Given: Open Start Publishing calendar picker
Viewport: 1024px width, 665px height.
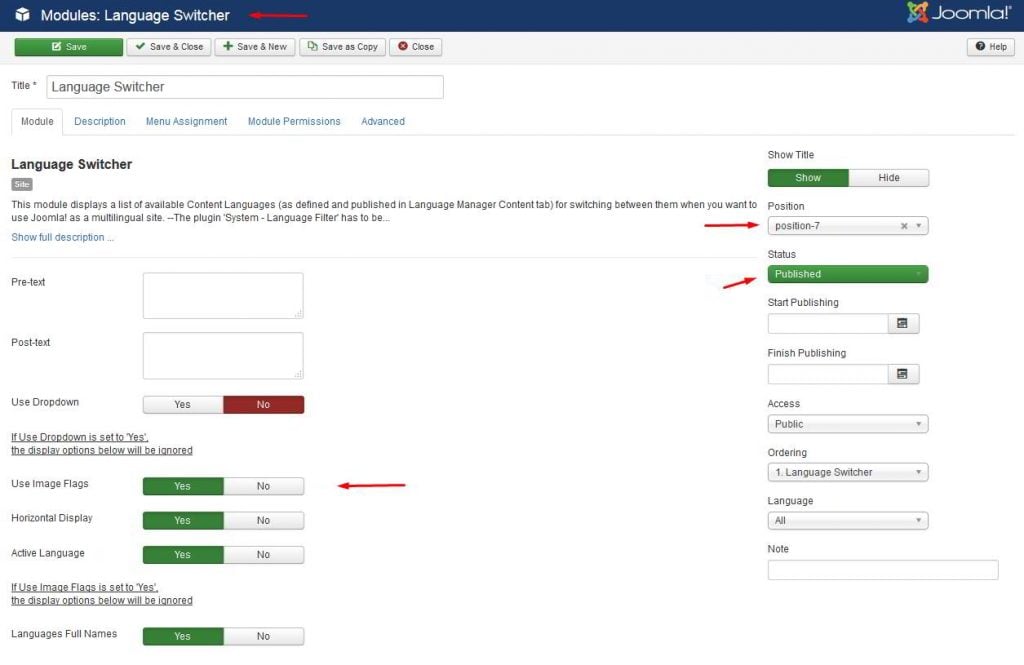Looking at the screenshot, I should pyautogui.click(x=902, y=323).
